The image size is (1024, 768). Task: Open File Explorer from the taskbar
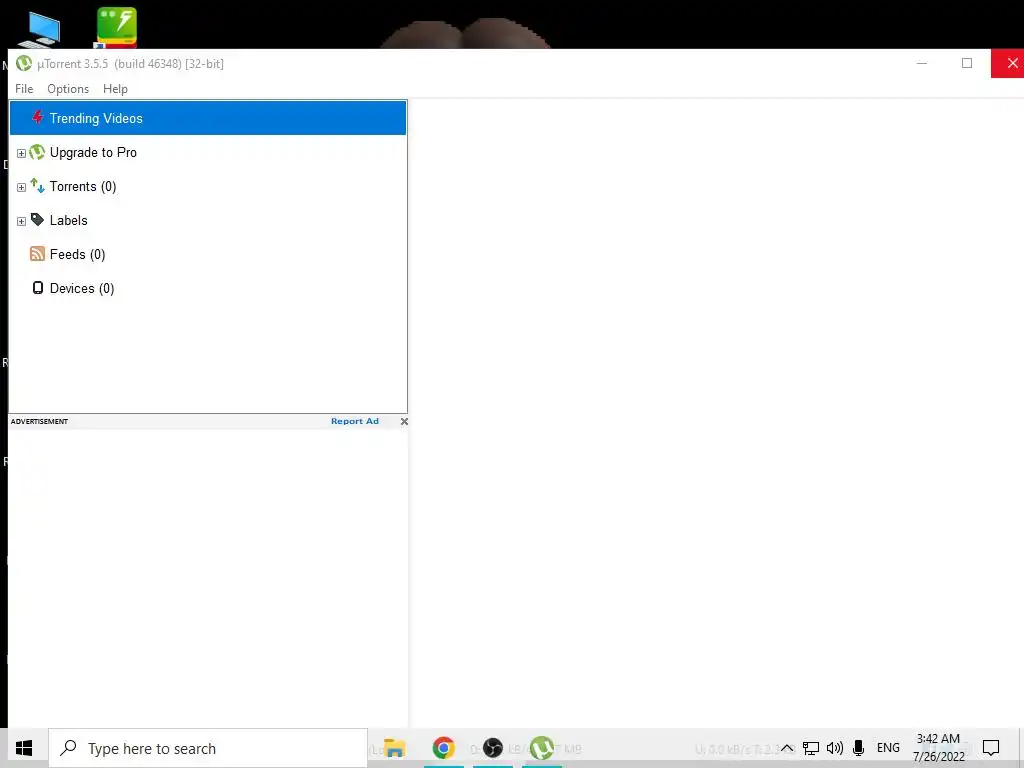pyautogui.click(x=394, y=748)
